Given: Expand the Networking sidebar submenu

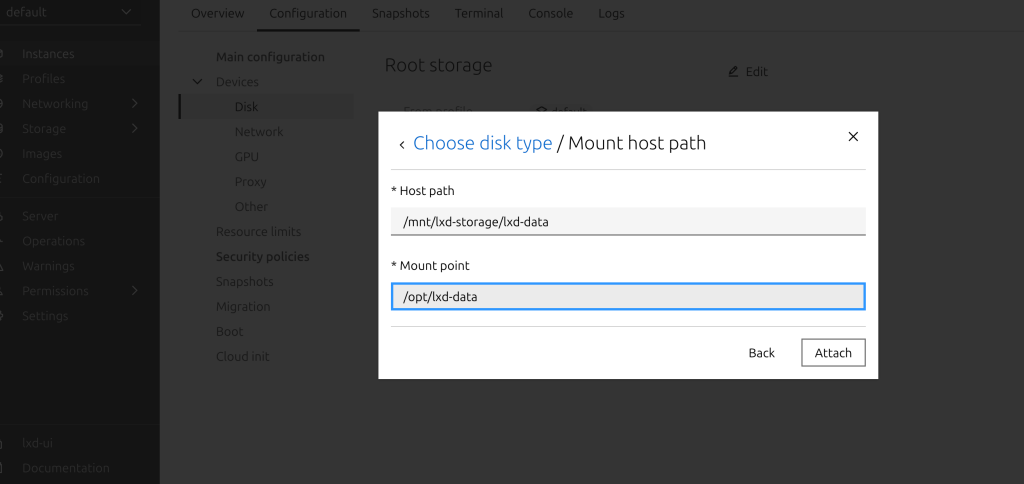Looking at the screenshot, I should [x=134, y=104].
